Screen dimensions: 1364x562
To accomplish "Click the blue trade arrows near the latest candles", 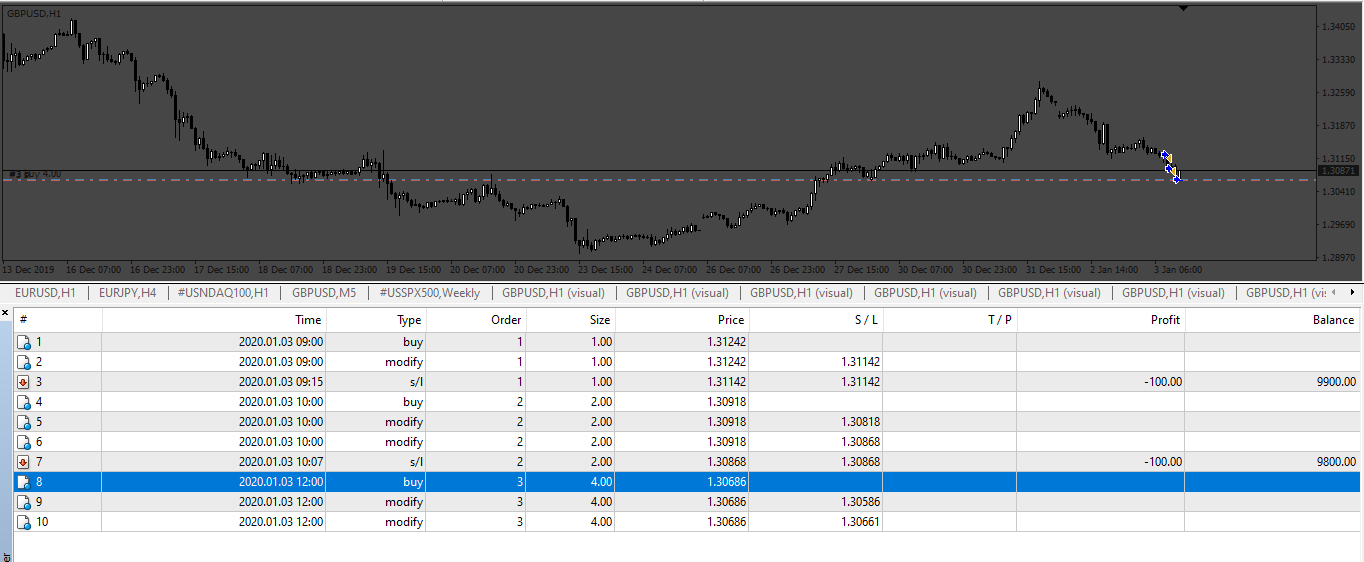I will (1170, 166).
